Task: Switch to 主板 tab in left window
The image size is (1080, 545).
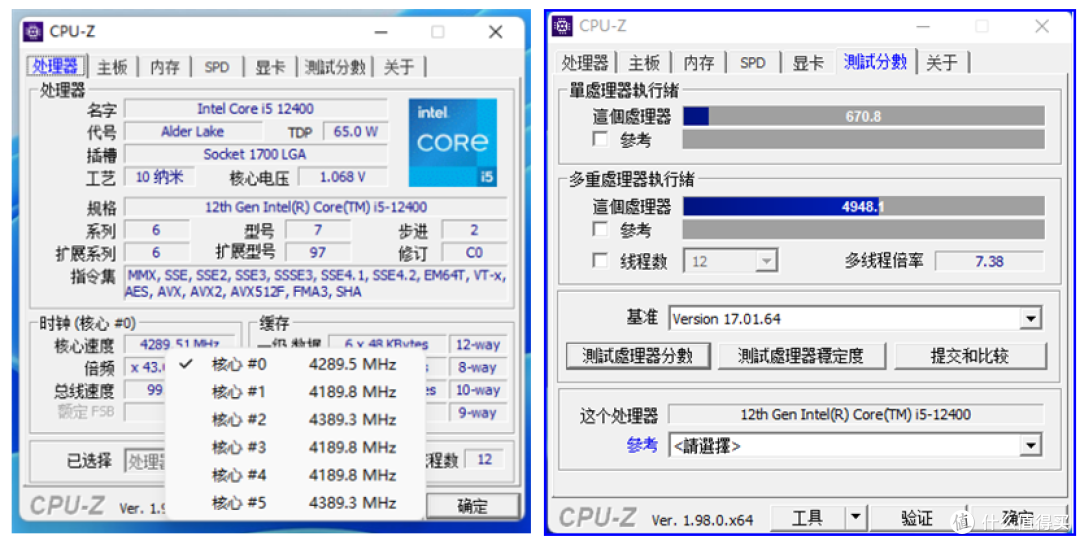Action: point(112,67)
